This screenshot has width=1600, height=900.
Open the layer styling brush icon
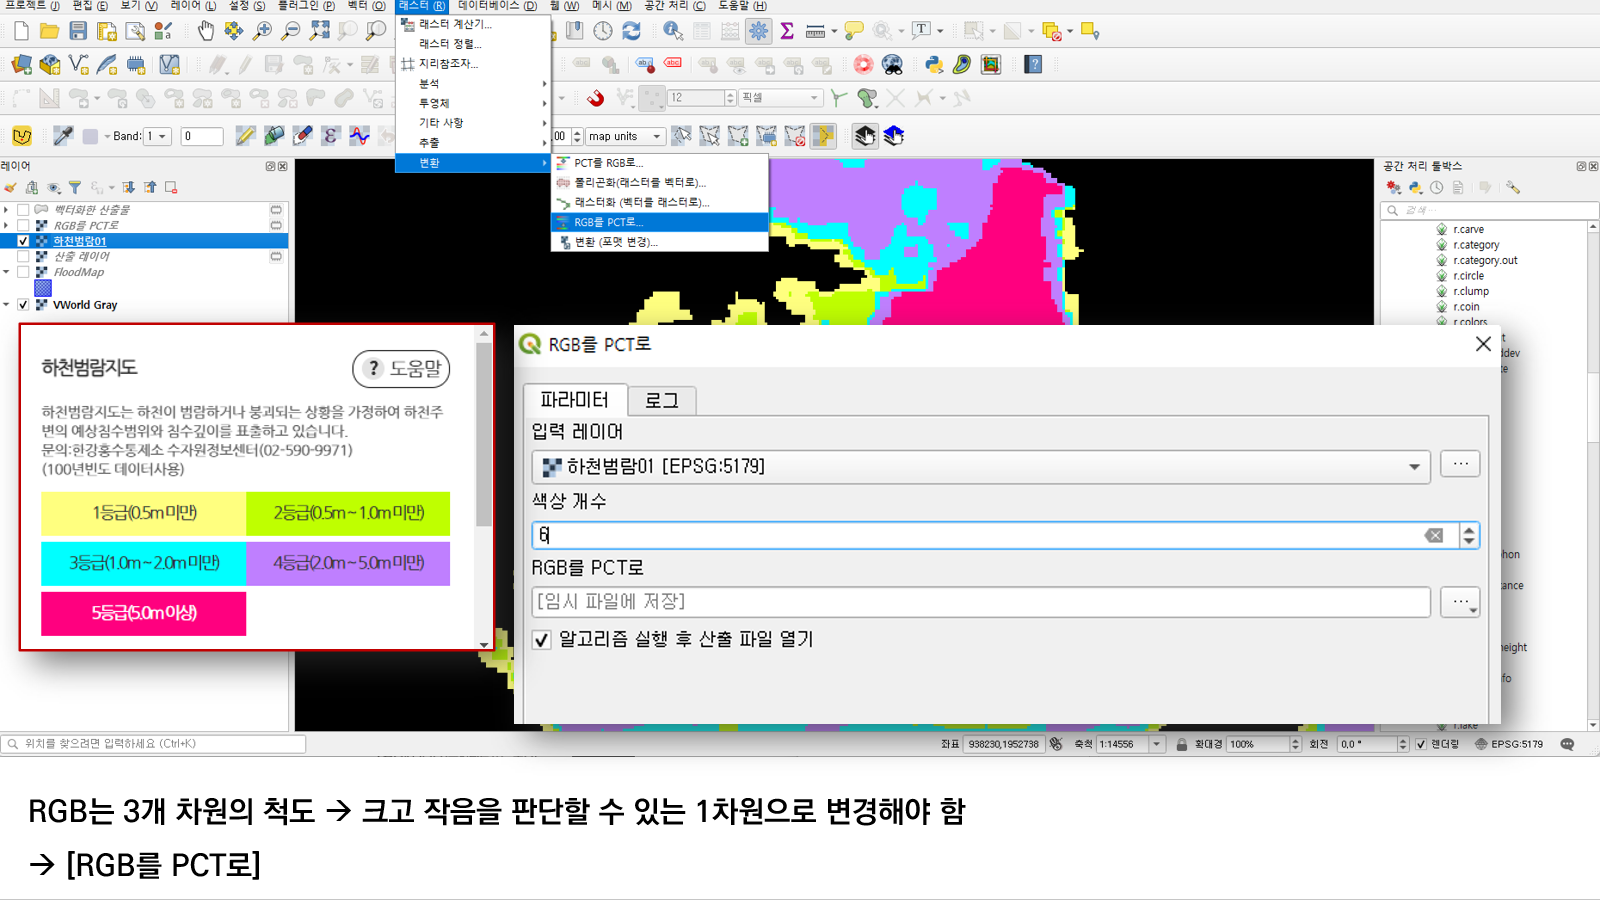coord(10,188)
